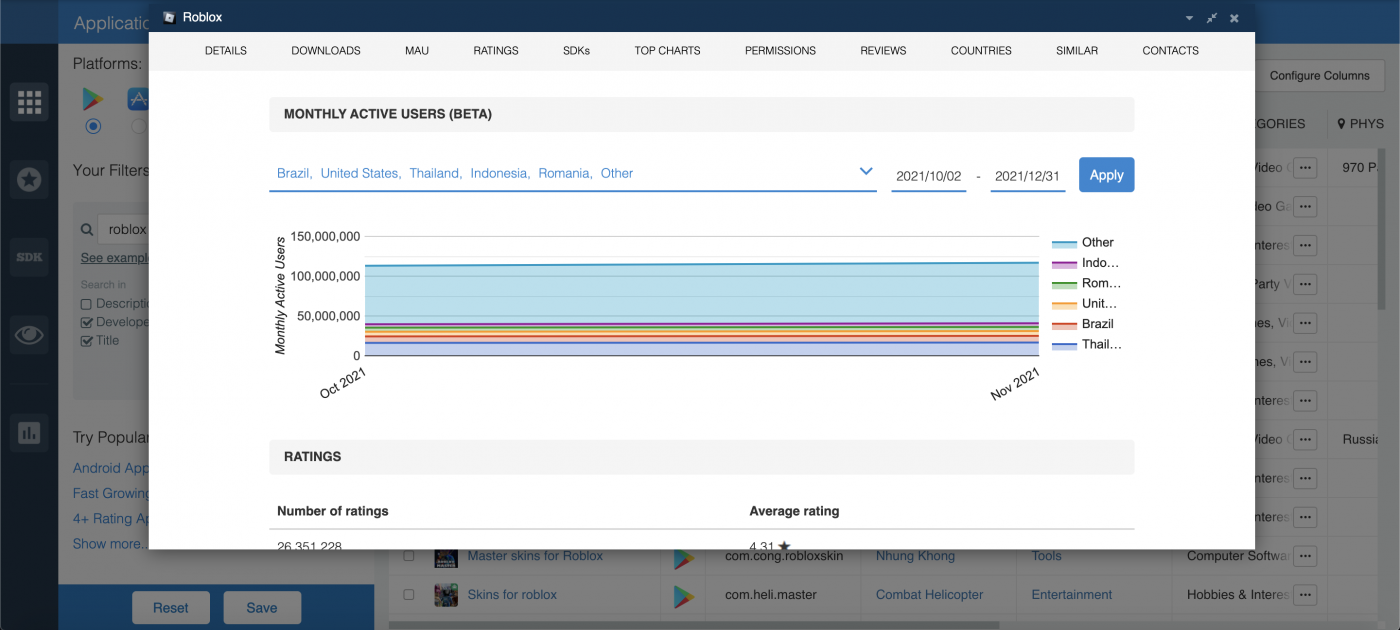The image size is (1400, 630).
Task: Switch to the DOWNLOADS tab
Action: (x=326, y=50)
